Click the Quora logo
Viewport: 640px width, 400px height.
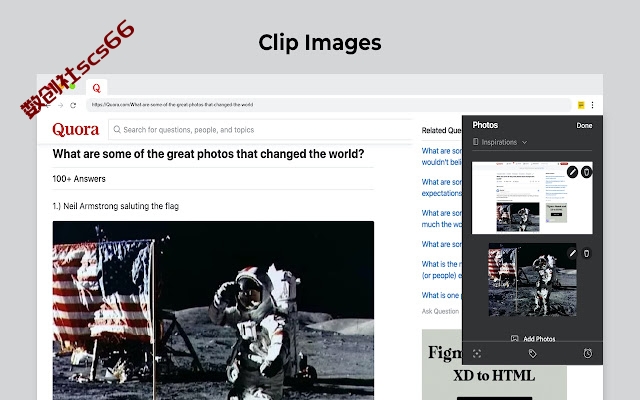tap(76, 129)
